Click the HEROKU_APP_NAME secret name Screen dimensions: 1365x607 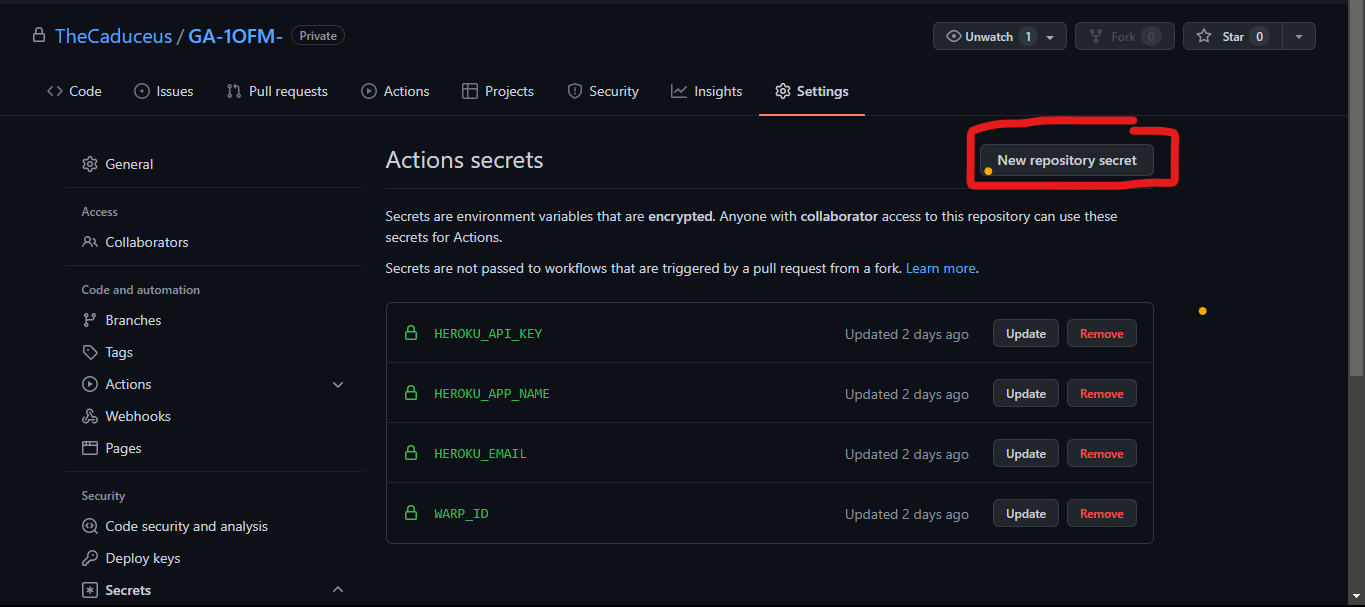(492, 394)
